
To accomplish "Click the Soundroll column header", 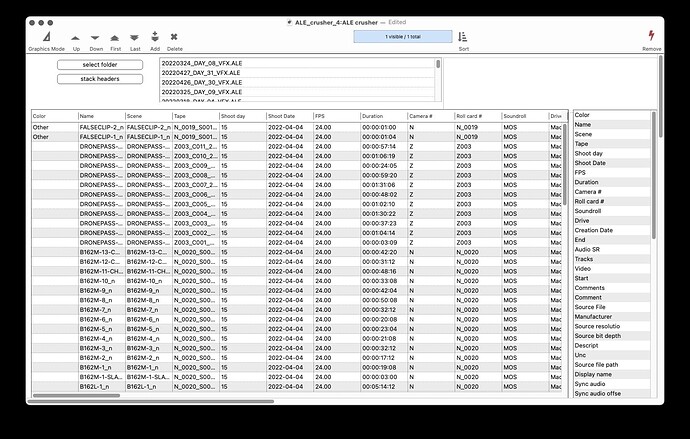I will [x=526, y=116].
